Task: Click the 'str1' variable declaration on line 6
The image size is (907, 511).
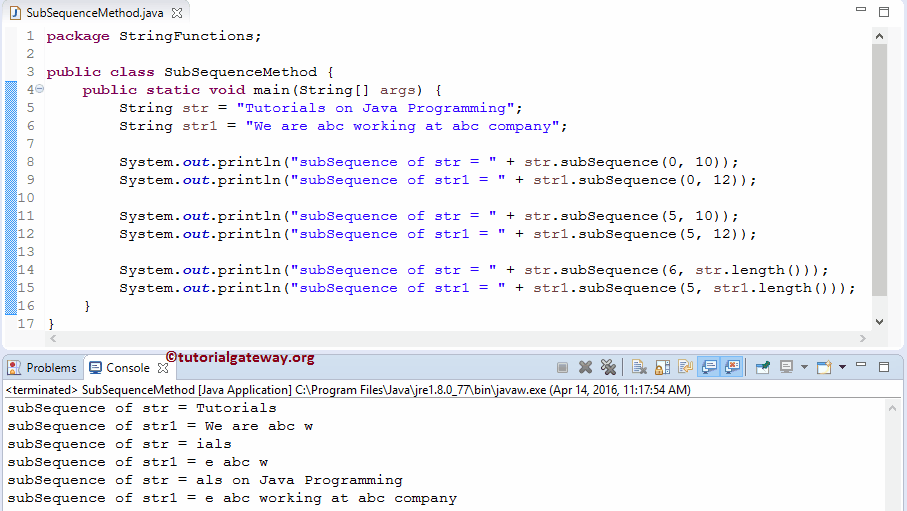Action: (200, 126)
